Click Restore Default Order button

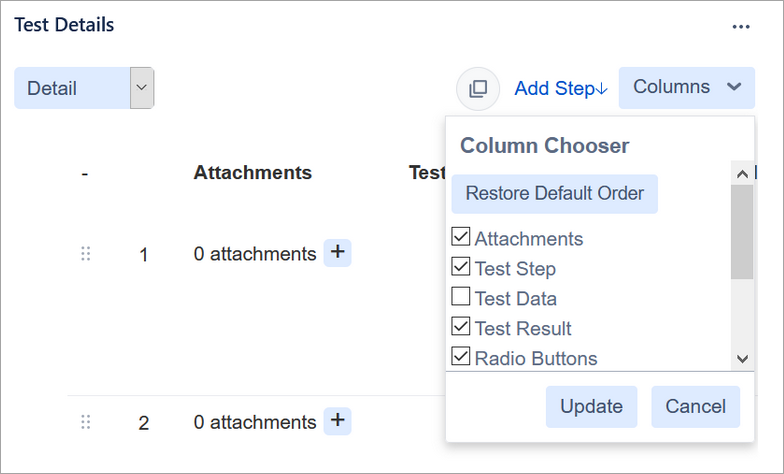pyautogui.click(x=554, y=193)
